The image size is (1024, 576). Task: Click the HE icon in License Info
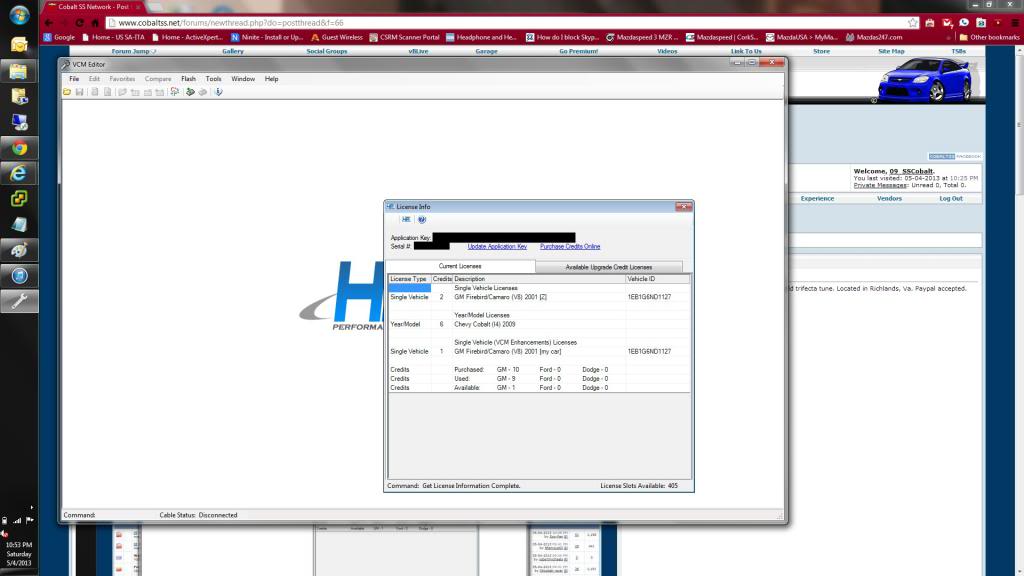point(406,219)
